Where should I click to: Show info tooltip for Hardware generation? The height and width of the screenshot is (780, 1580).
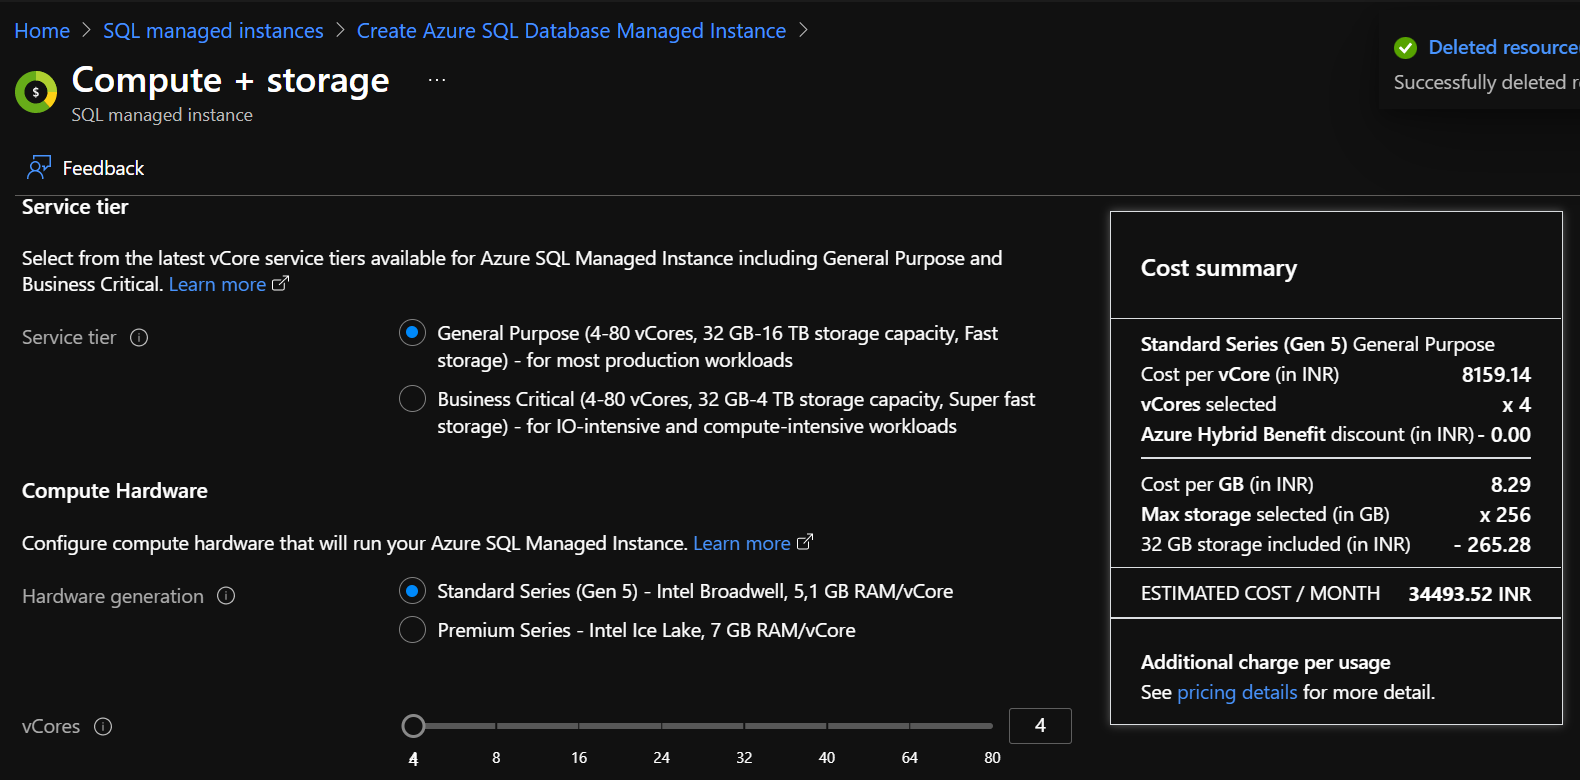pyautogui.click(x=226, y=596)
